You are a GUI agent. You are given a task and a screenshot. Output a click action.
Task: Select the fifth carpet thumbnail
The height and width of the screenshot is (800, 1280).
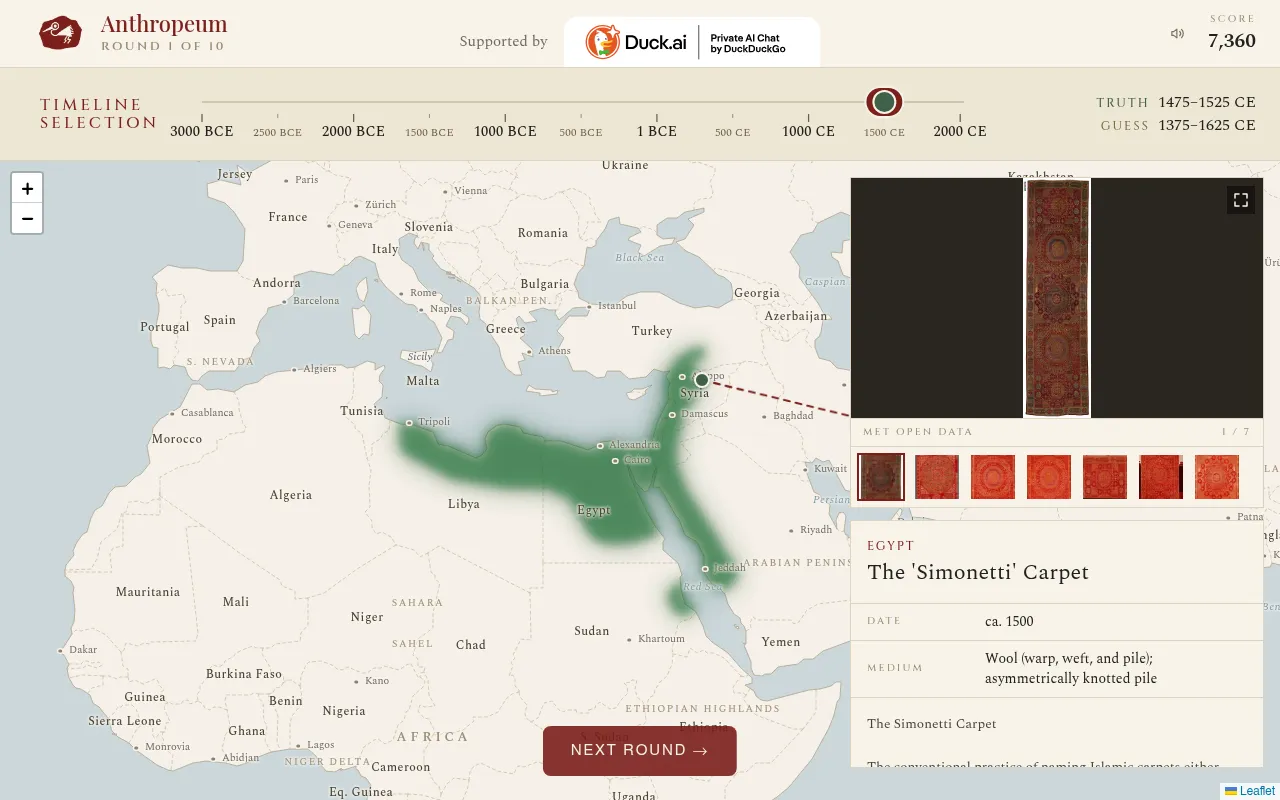[x=1105, y=477]
